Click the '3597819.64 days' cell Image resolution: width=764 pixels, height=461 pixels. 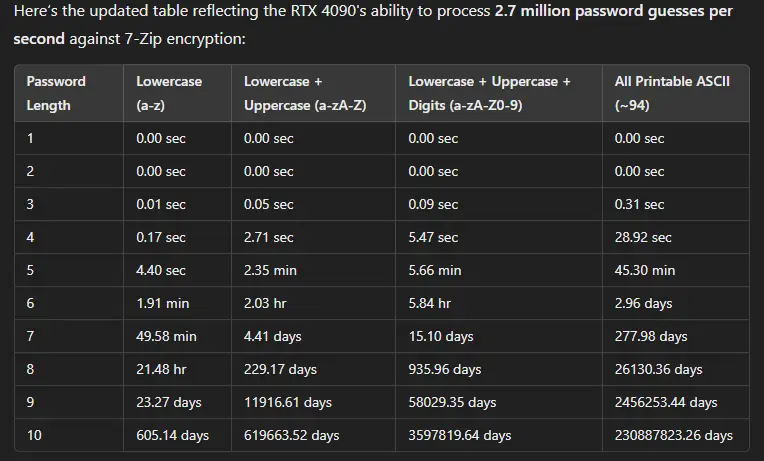point(459,435)
